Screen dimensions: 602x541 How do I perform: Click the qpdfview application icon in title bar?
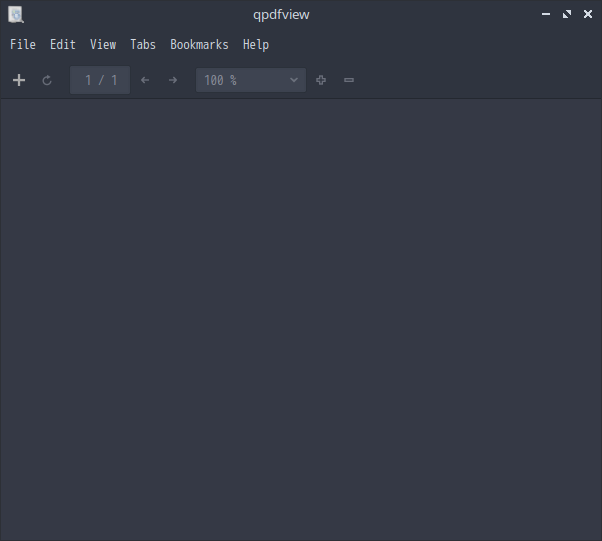(x=16, y=15)
